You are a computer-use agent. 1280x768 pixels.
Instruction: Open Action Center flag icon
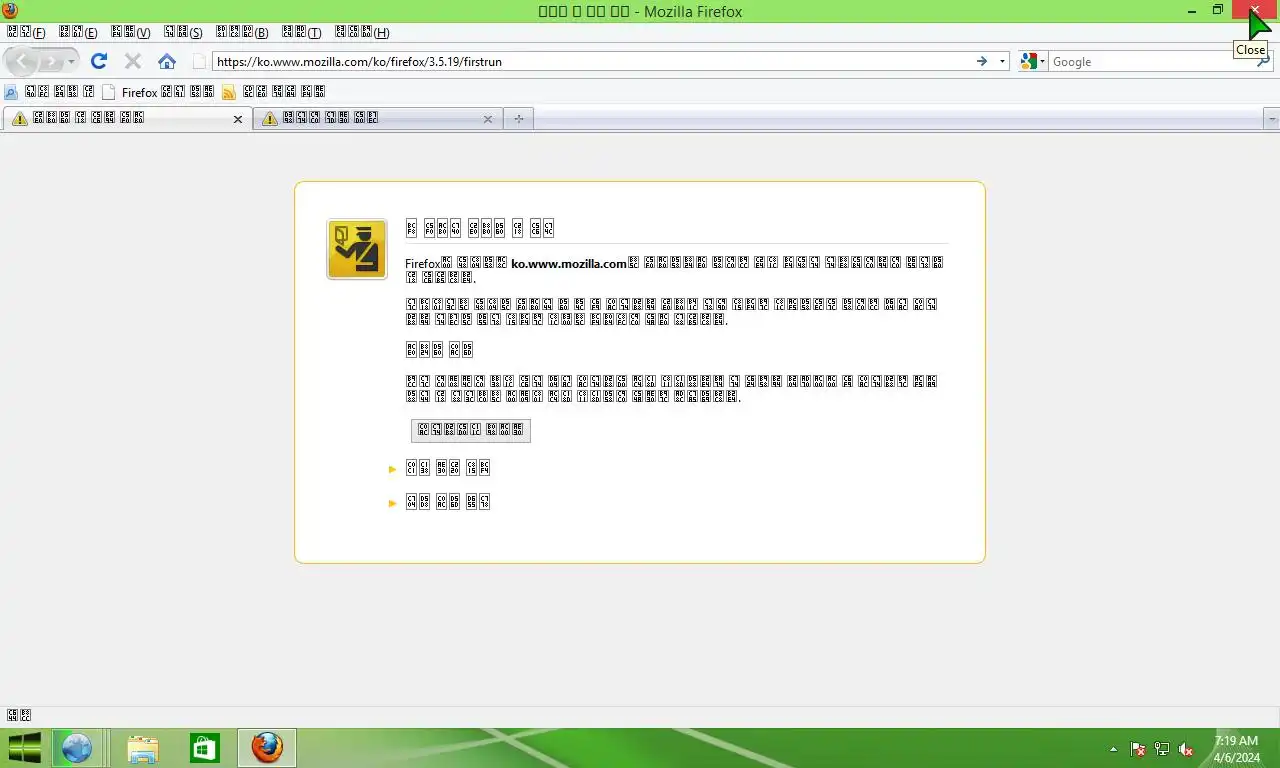coord(1138,749)
